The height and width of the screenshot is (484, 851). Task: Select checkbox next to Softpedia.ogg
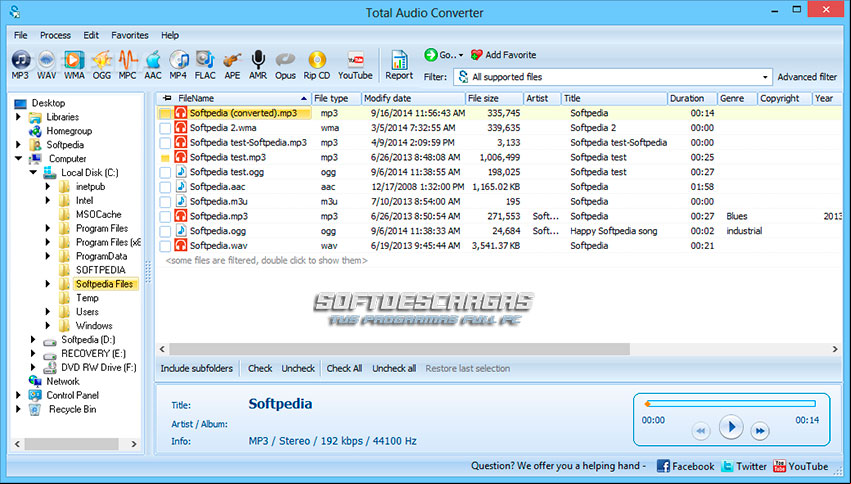(165, 231)
